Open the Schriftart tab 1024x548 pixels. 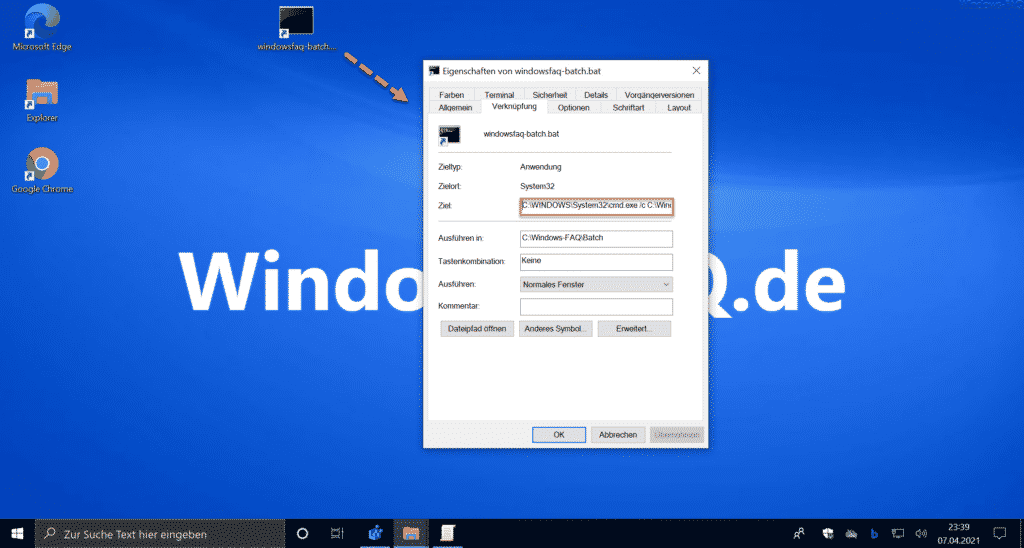click(628, 108)
